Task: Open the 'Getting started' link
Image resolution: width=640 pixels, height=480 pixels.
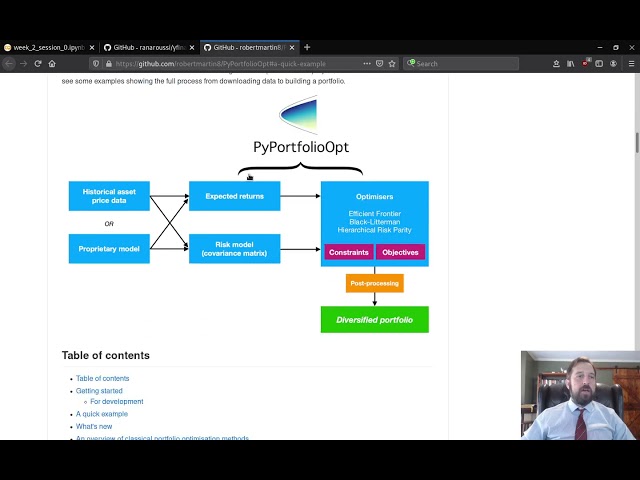Action: (99, 391)
